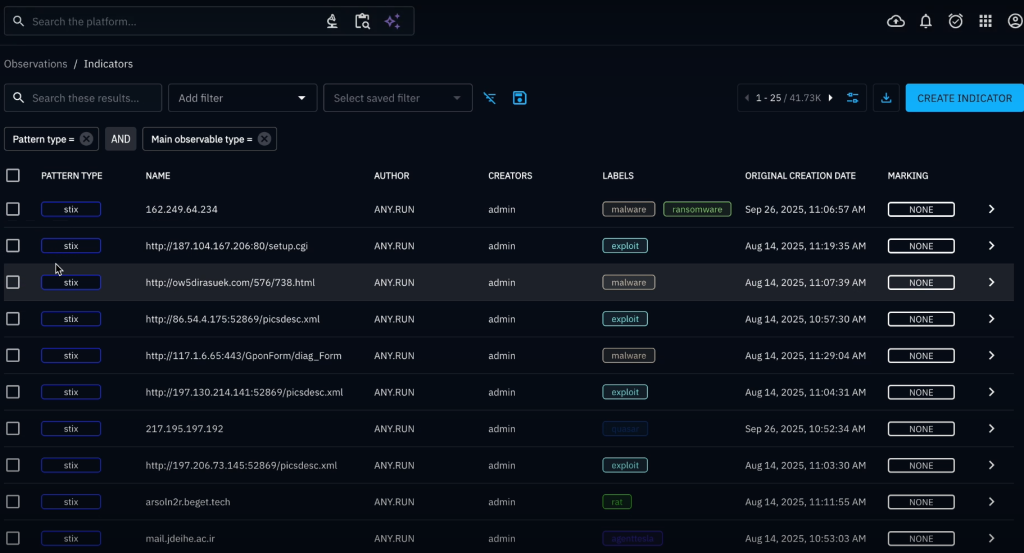
Task: Open row arrow for 197.206.73.145 indicator
Action: pyautogui.click(x=991, y=466)
